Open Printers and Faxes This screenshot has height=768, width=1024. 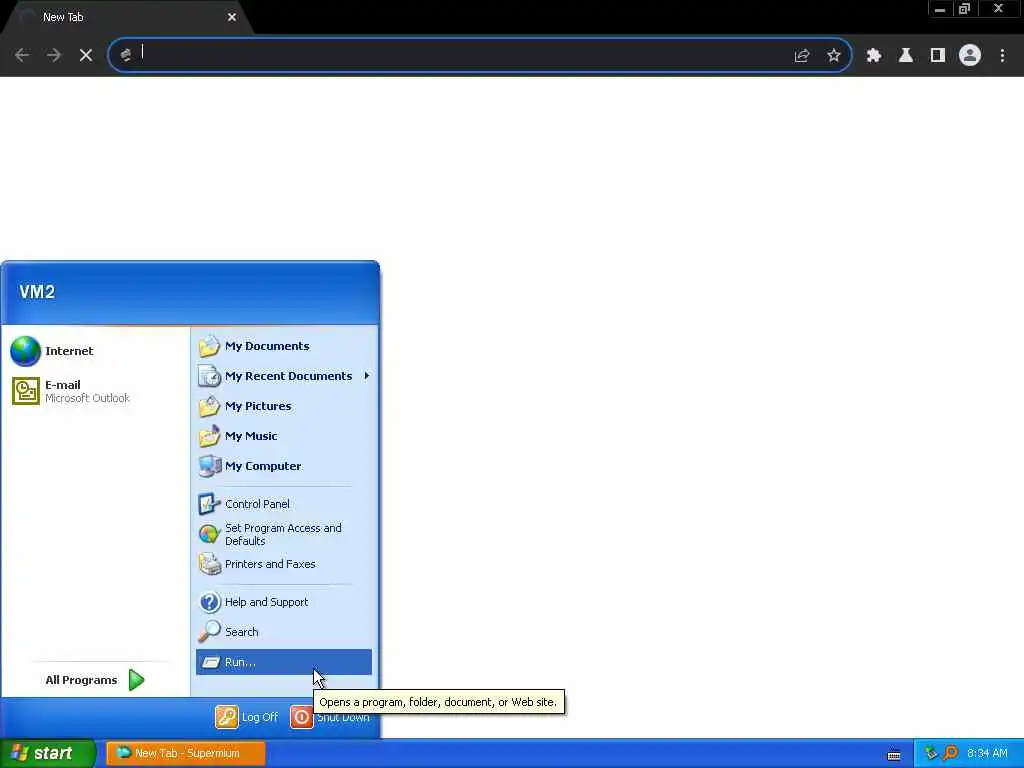pyautogui.click(x=284, y=564)
